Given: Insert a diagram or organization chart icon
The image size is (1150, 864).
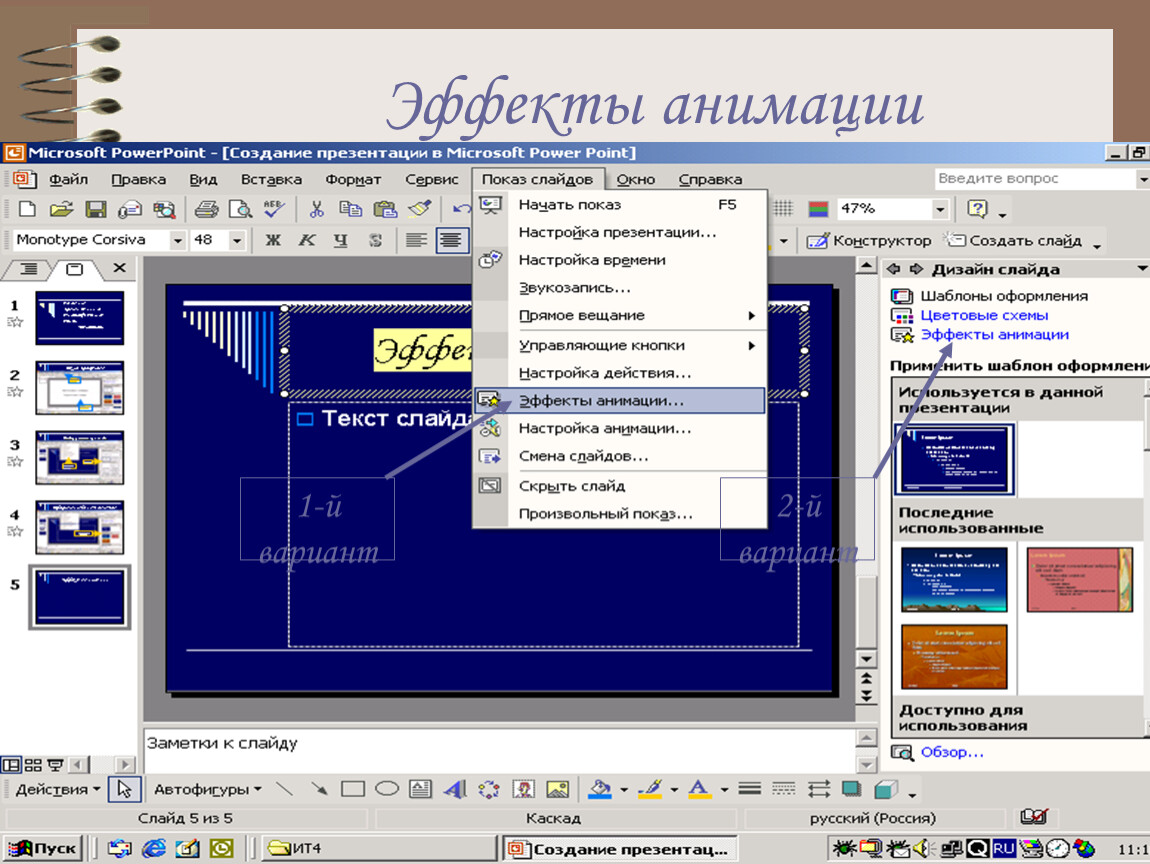Looking at the screenshot, I should (488, 789).
